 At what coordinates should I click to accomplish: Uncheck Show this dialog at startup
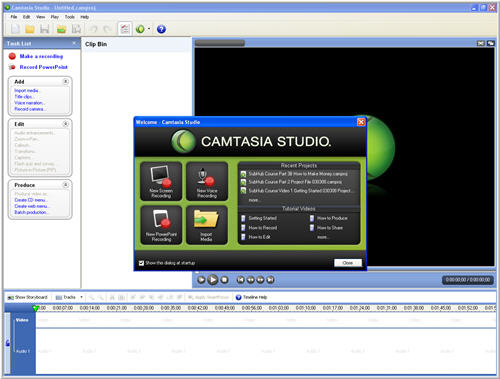[x=141, y=263]
